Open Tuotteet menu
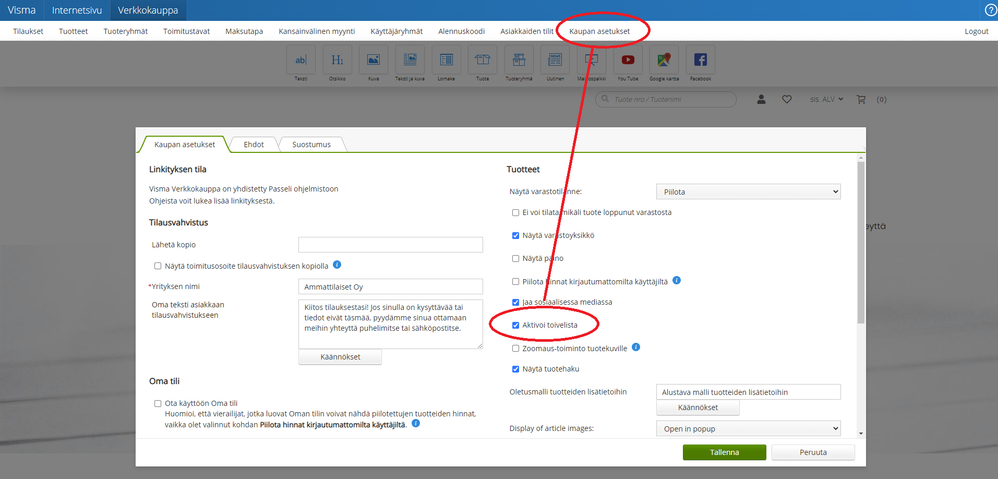The height and width of the screenshot is (479, 998). pos(73,31)
